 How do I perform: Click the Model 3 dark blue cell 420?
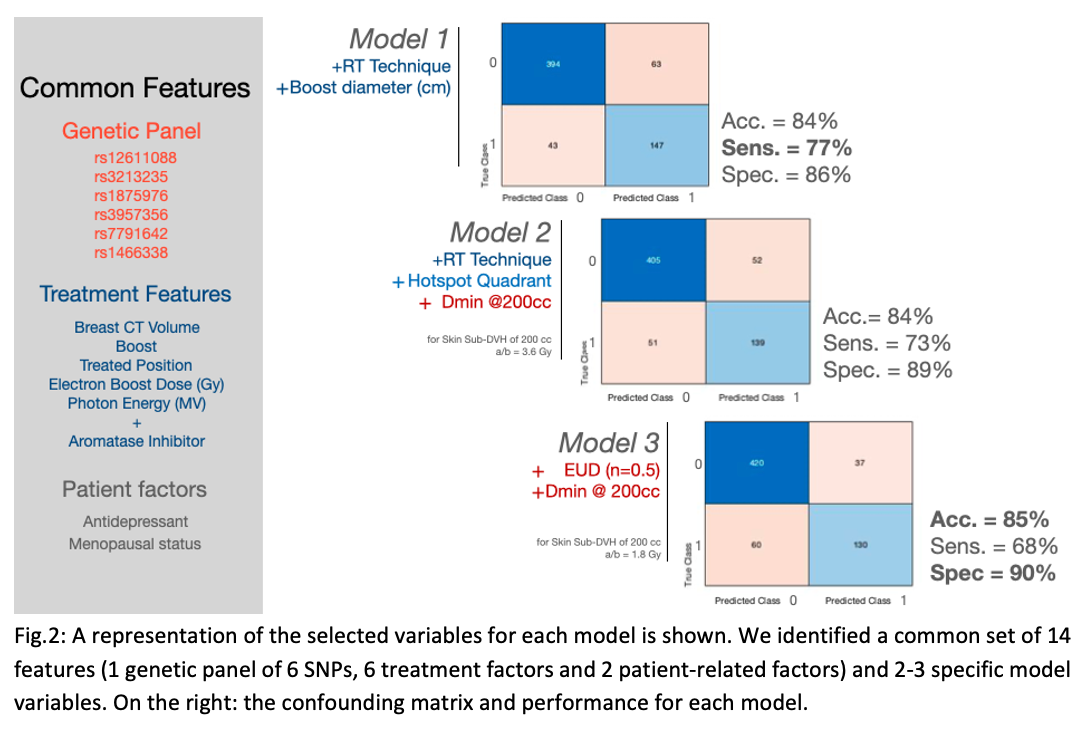coord(757,463)
